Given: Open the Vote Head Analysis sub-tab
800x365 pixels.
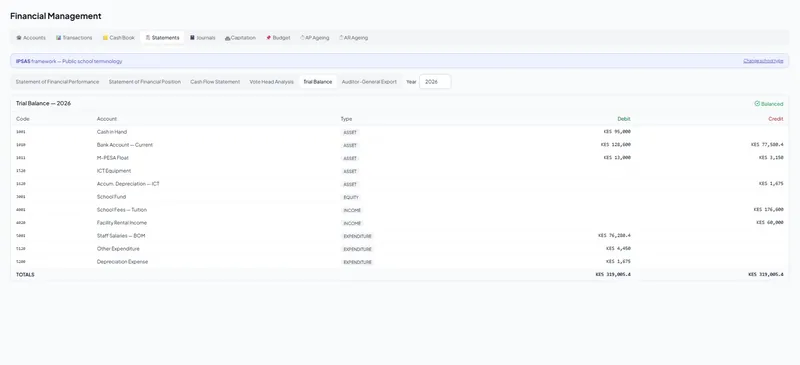Looking at the screenshot, I should tap(271, 82).
